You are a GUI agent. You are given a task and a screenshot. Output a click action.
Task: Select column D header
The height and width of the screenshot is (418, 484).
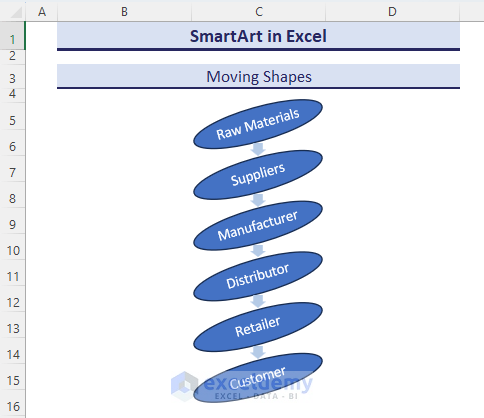[x=392, y=12]
